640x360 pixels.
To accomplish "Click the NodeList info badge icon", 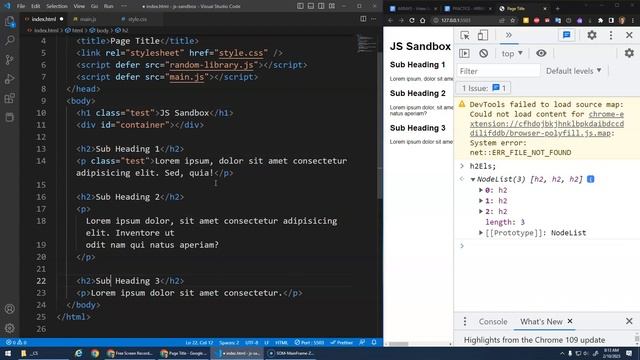I will 591,179.
